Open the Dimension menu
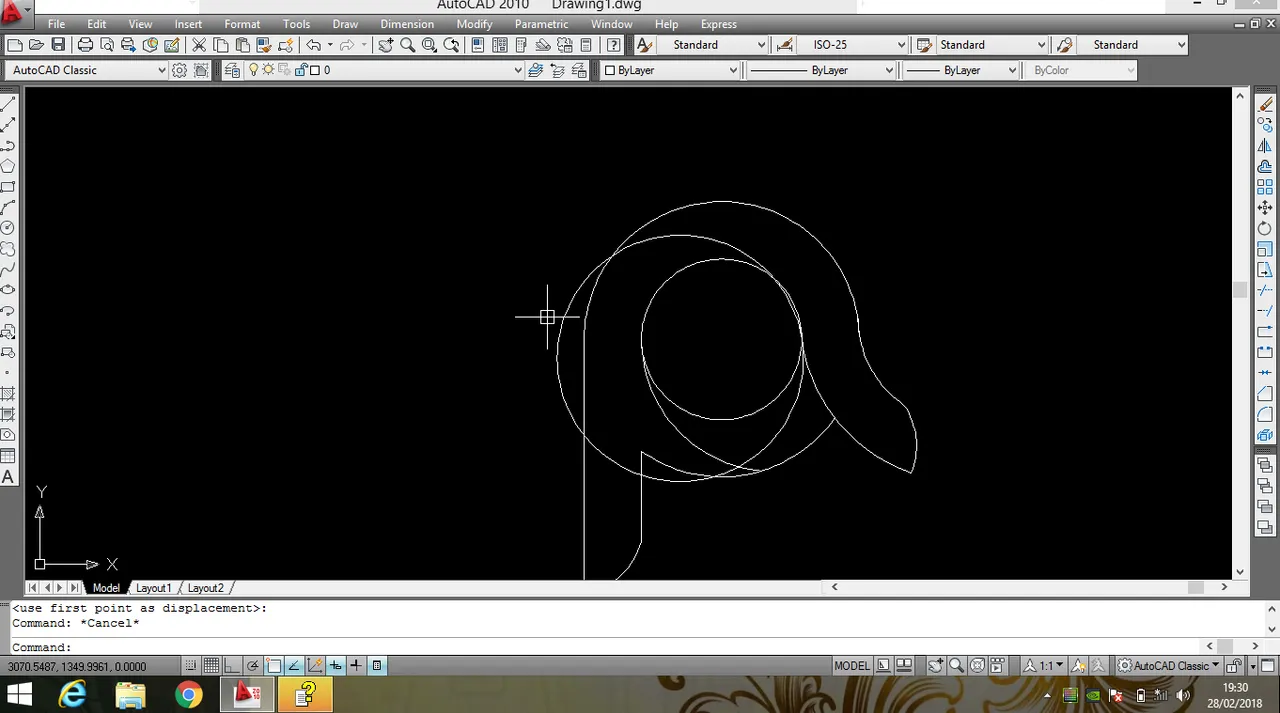The height and width of the screenshot is (713, 1280). coord(407,24)
